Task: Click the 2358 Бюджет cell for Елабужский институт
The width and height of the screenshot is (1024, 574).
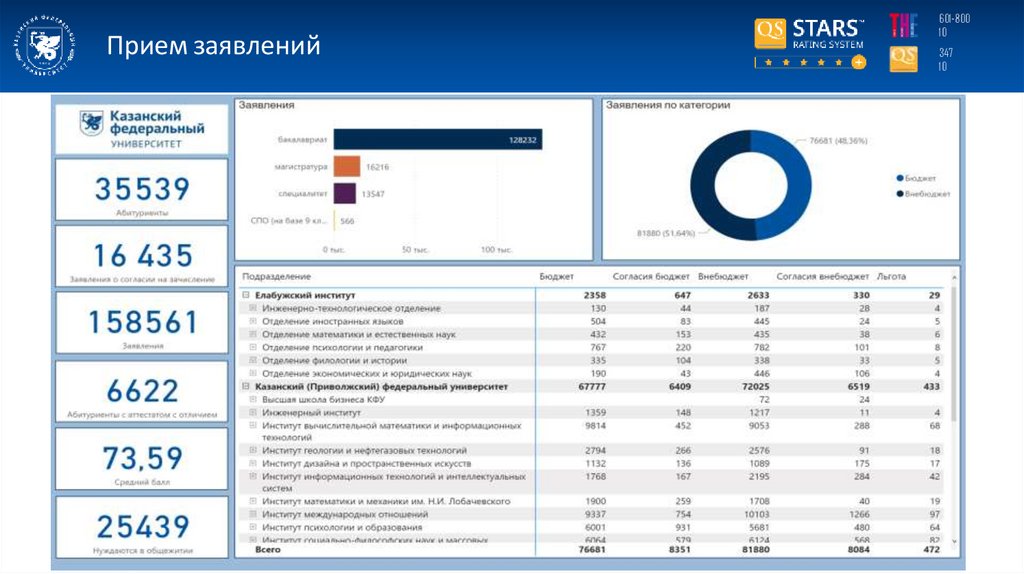Action: 594,295
